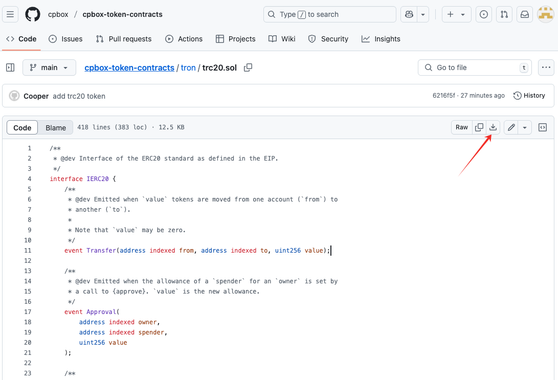Open the more file actions ellipsis
The image size is (558, 380).
pos(546,68)
